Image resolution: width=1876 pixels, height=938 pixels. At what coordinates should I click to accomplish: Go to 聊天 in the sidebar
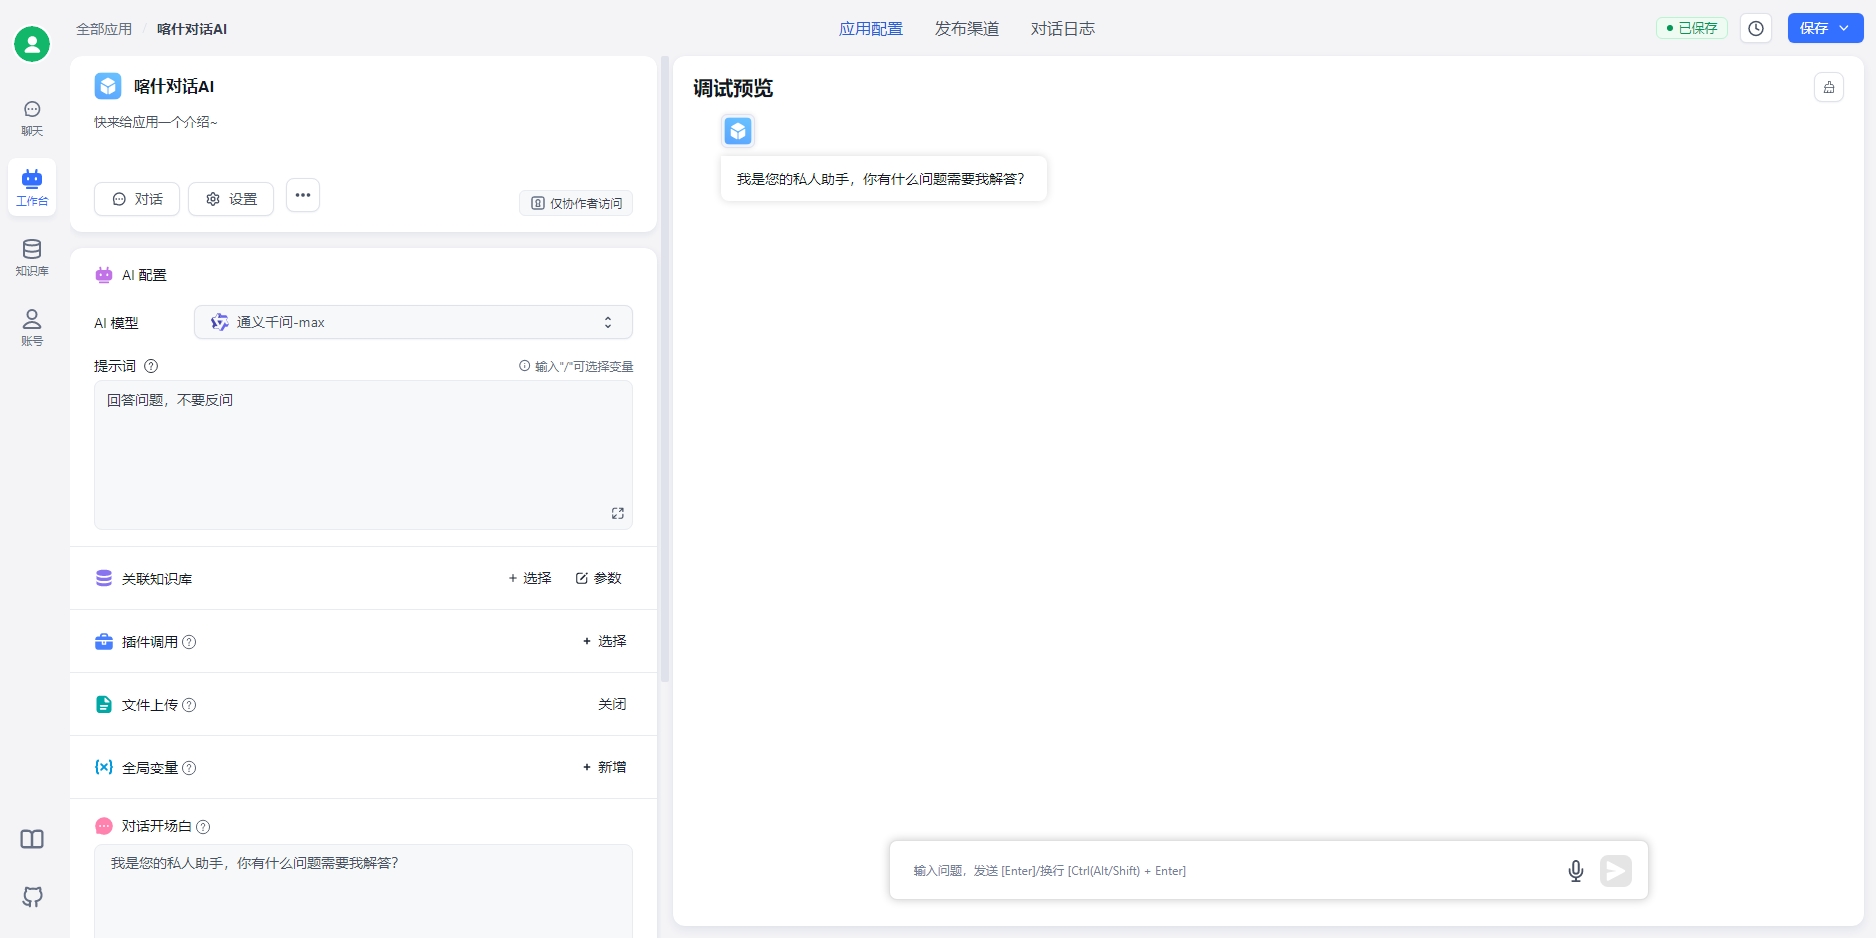pos(32,118)
